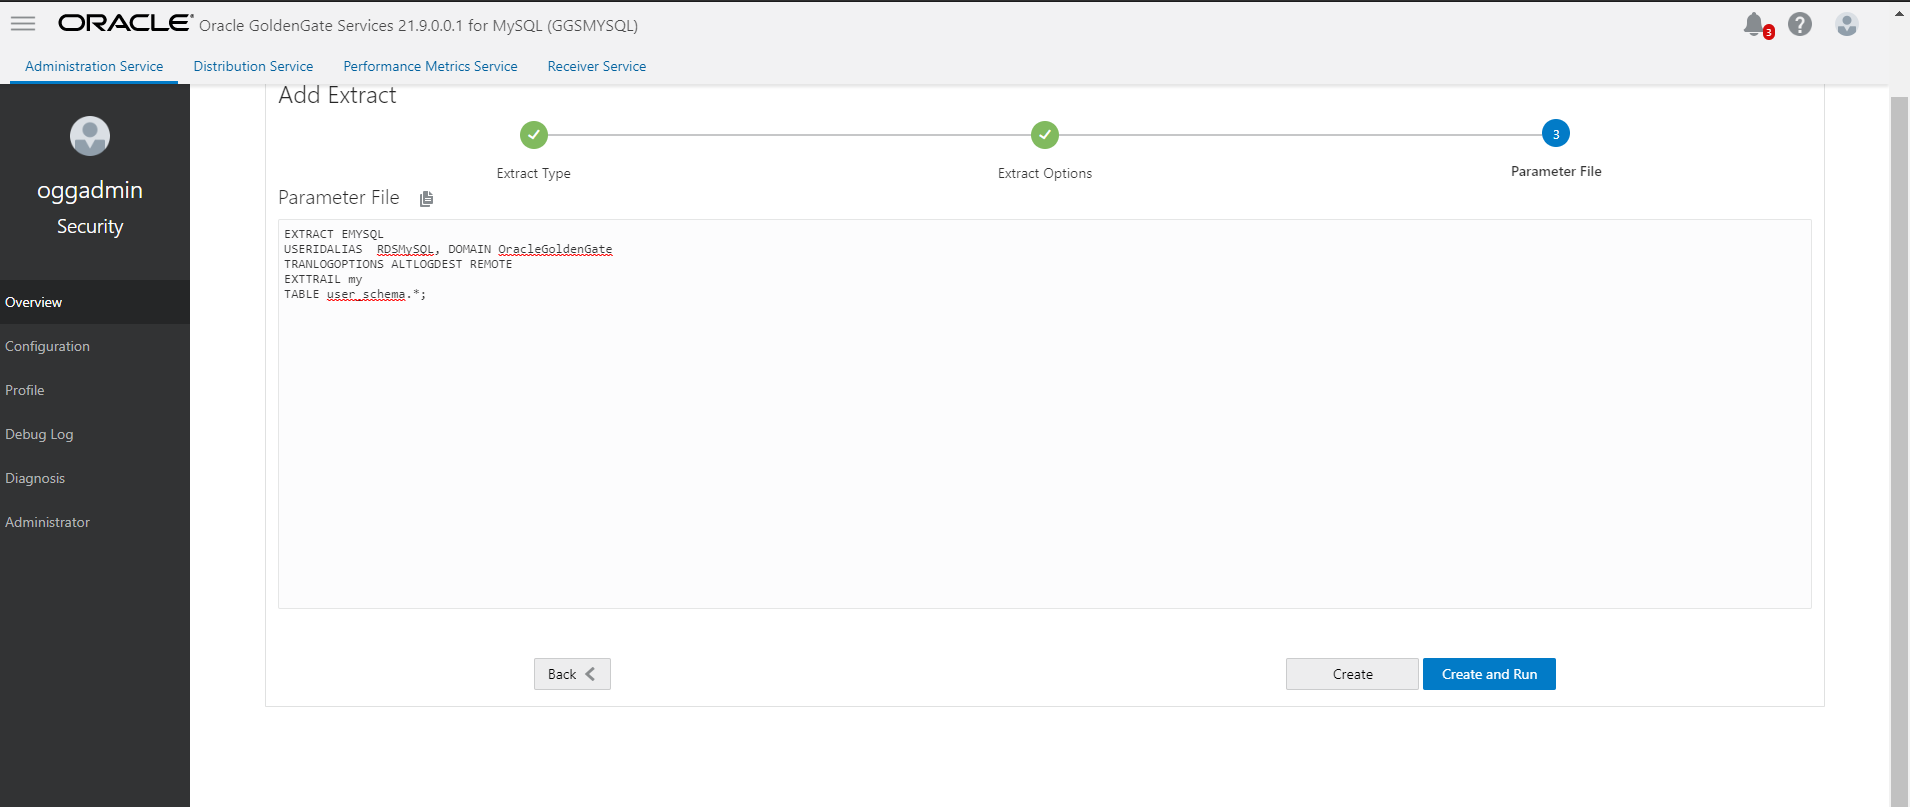Click the Security link in the sidebar
Screen dimensions: 1910x807
pos(90,226)
